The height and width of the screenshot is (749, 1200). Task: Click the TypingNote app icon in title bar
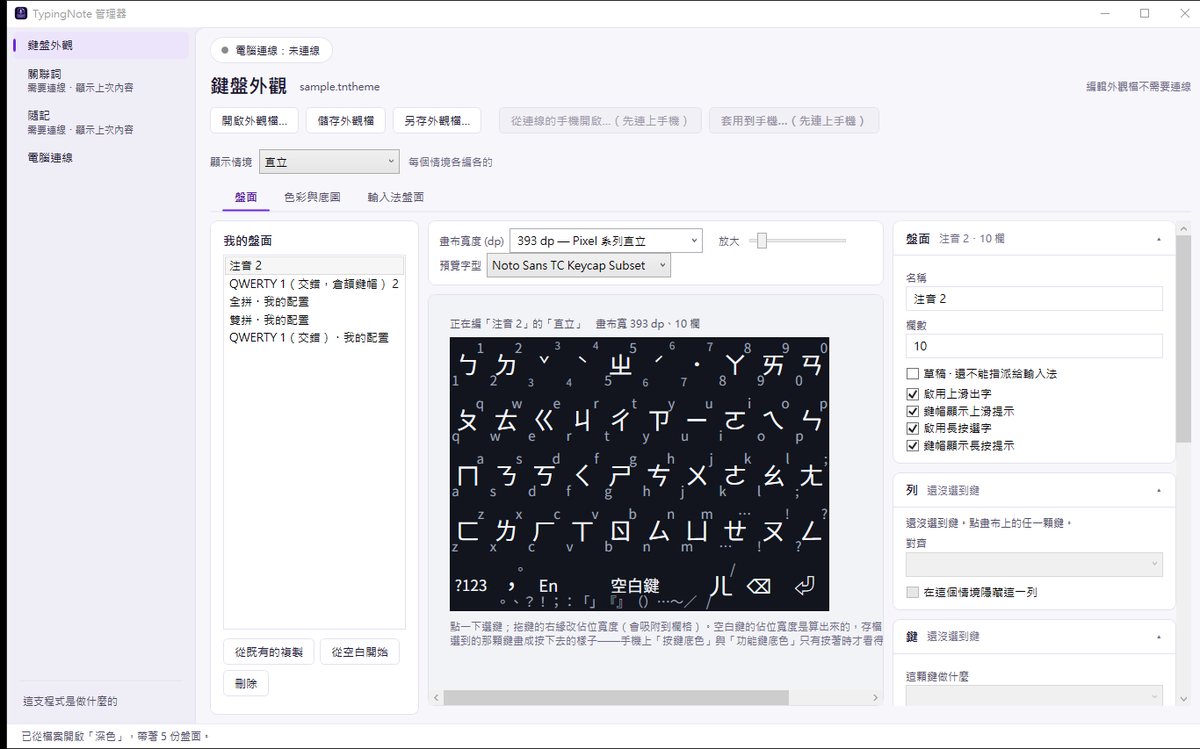(x=20, y=13)
